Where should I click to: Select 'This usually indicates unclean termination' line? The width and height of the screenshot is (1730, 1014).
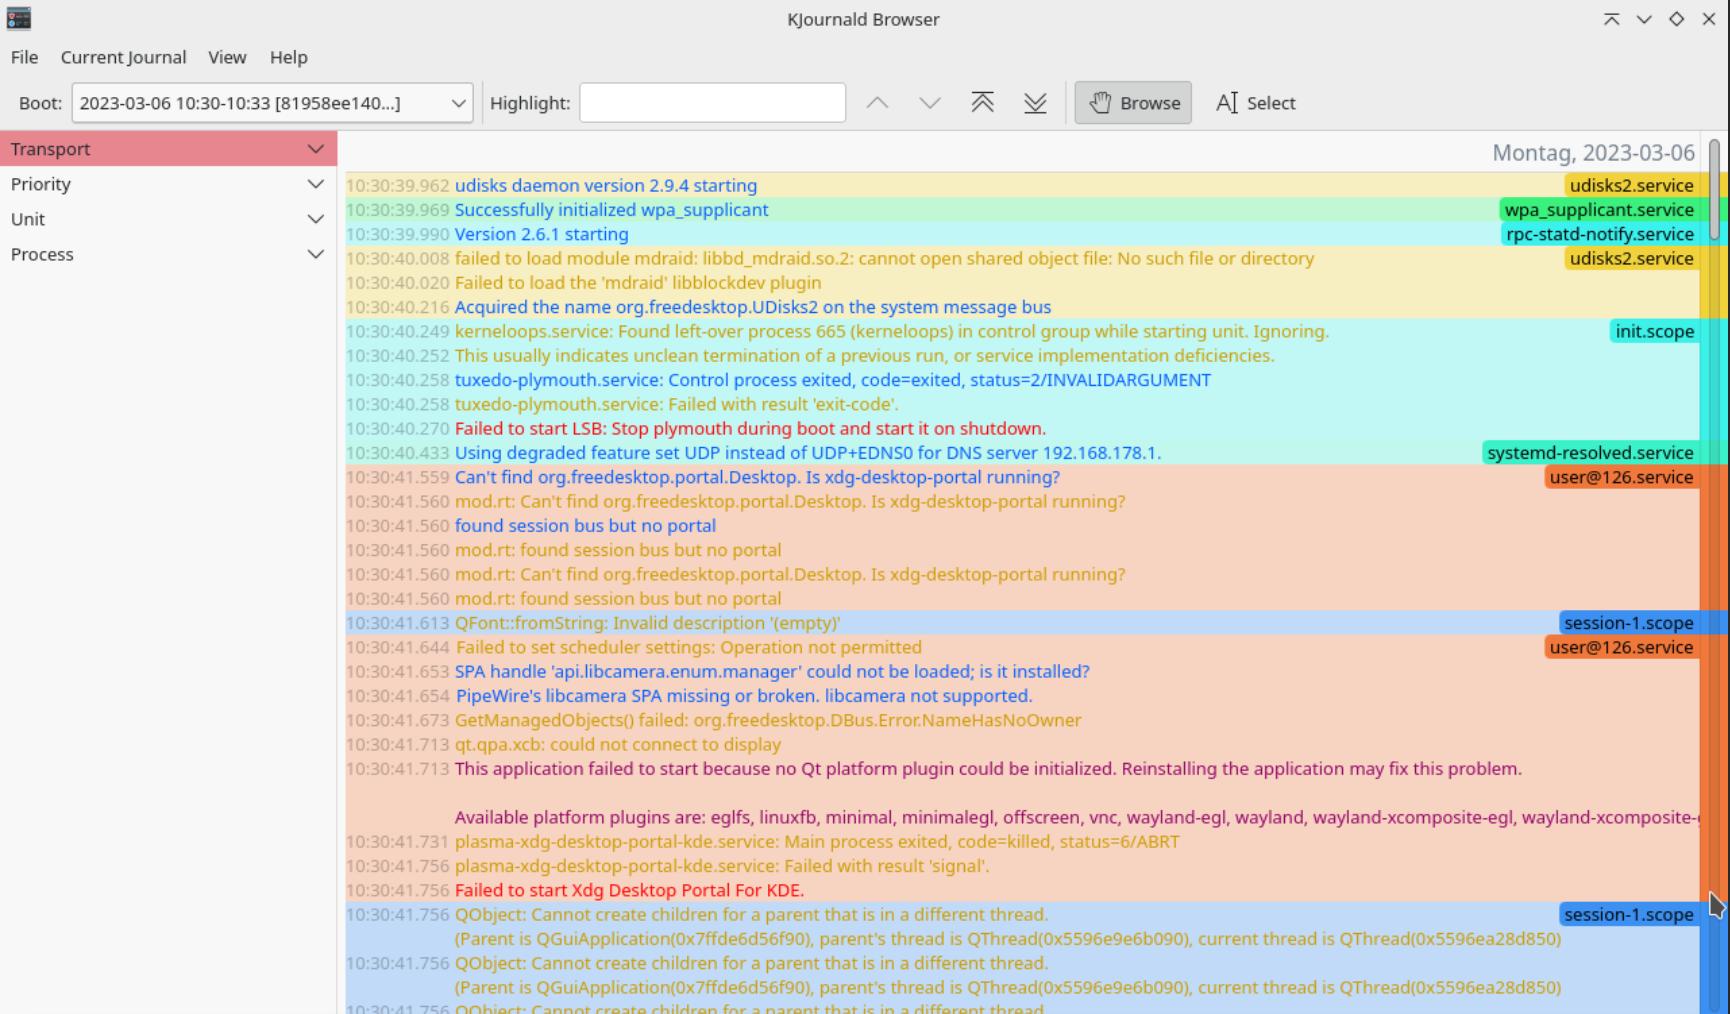pyautogui.click(x=864, y=356)
